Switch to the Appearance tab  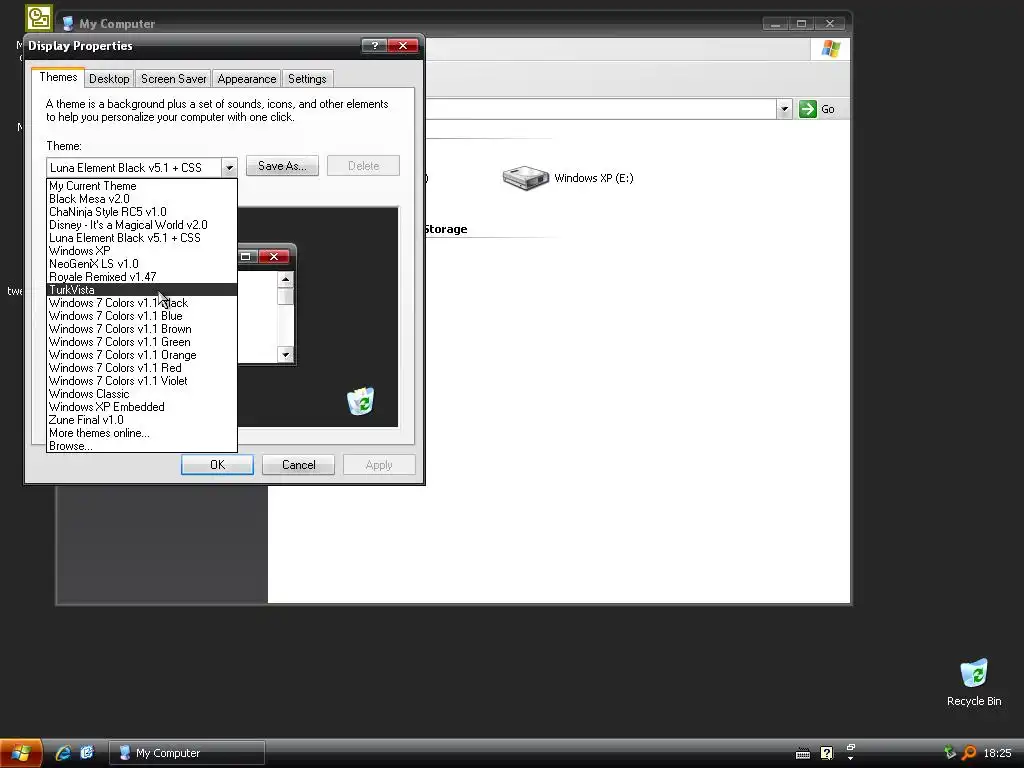click(x=247, y=79)
